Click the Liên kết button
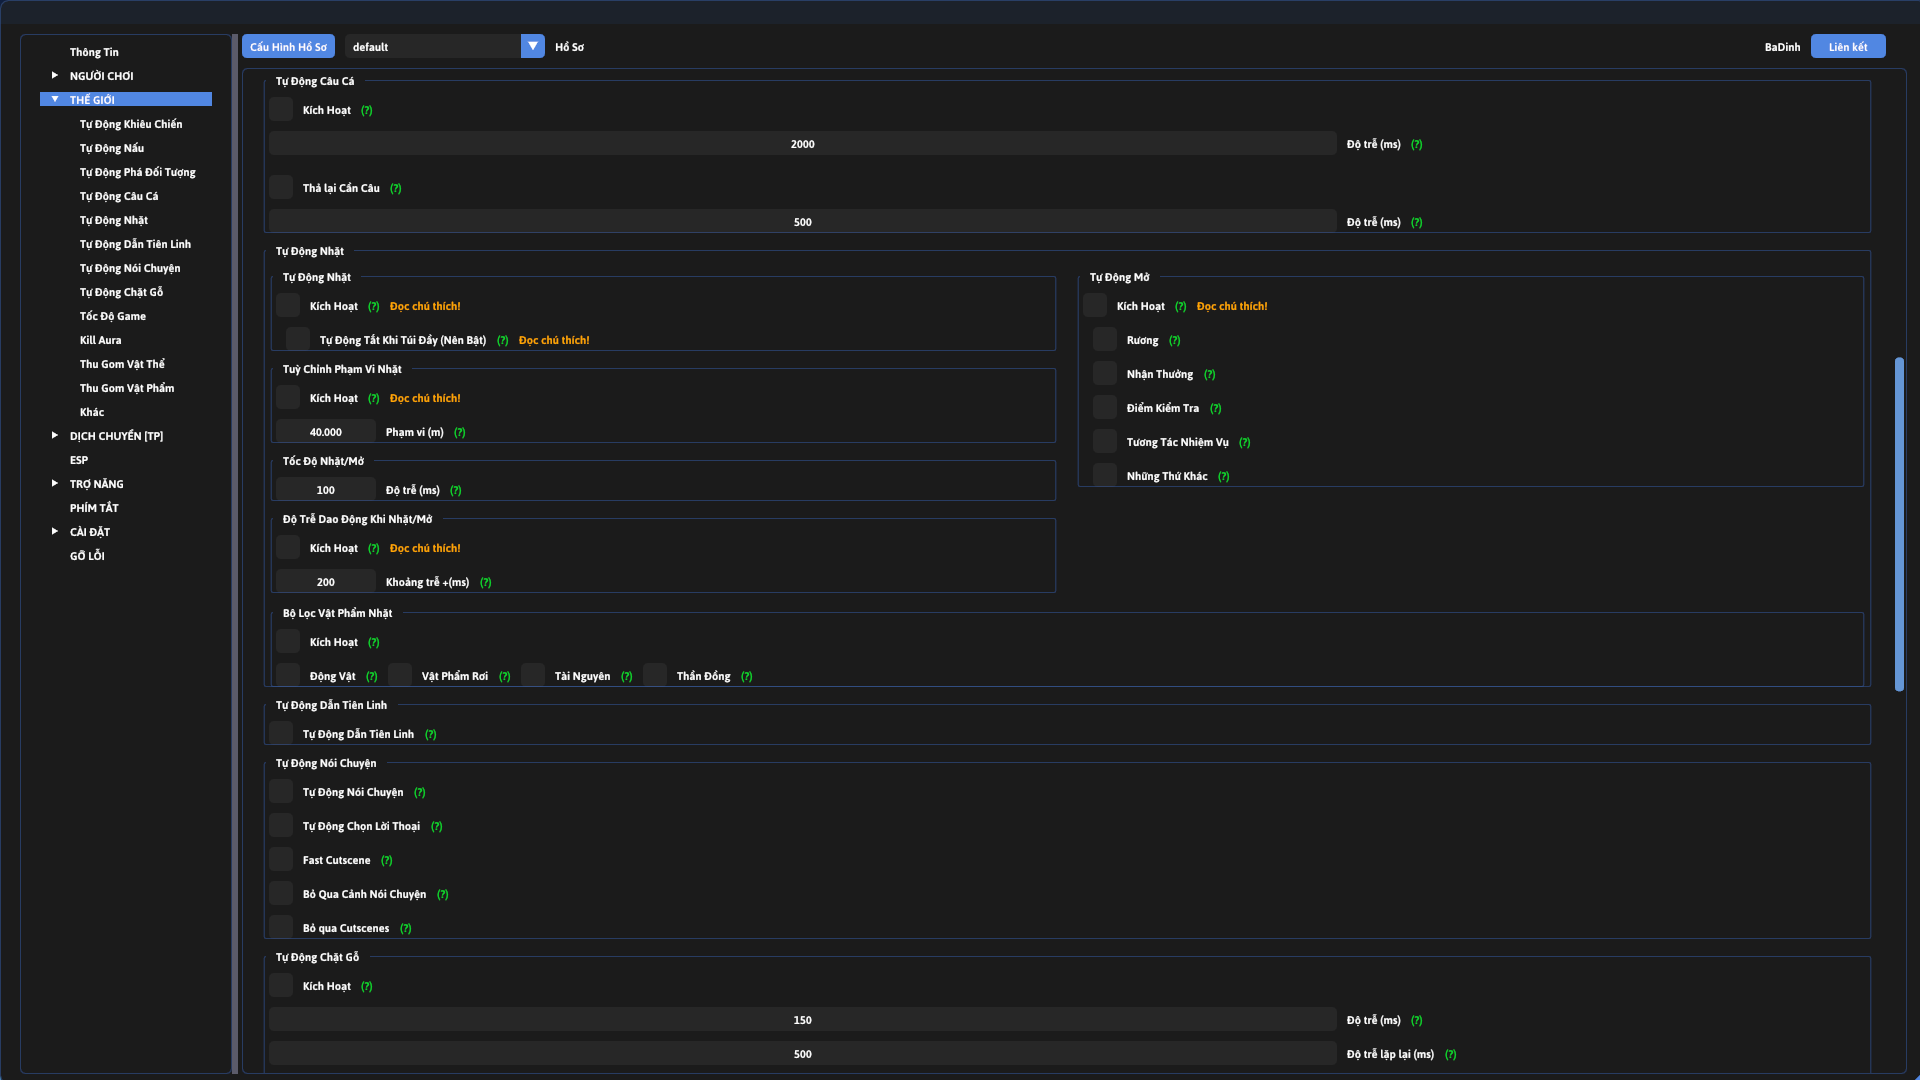The height and width of the screenshot is (1080, 1920). [1847, 47]
